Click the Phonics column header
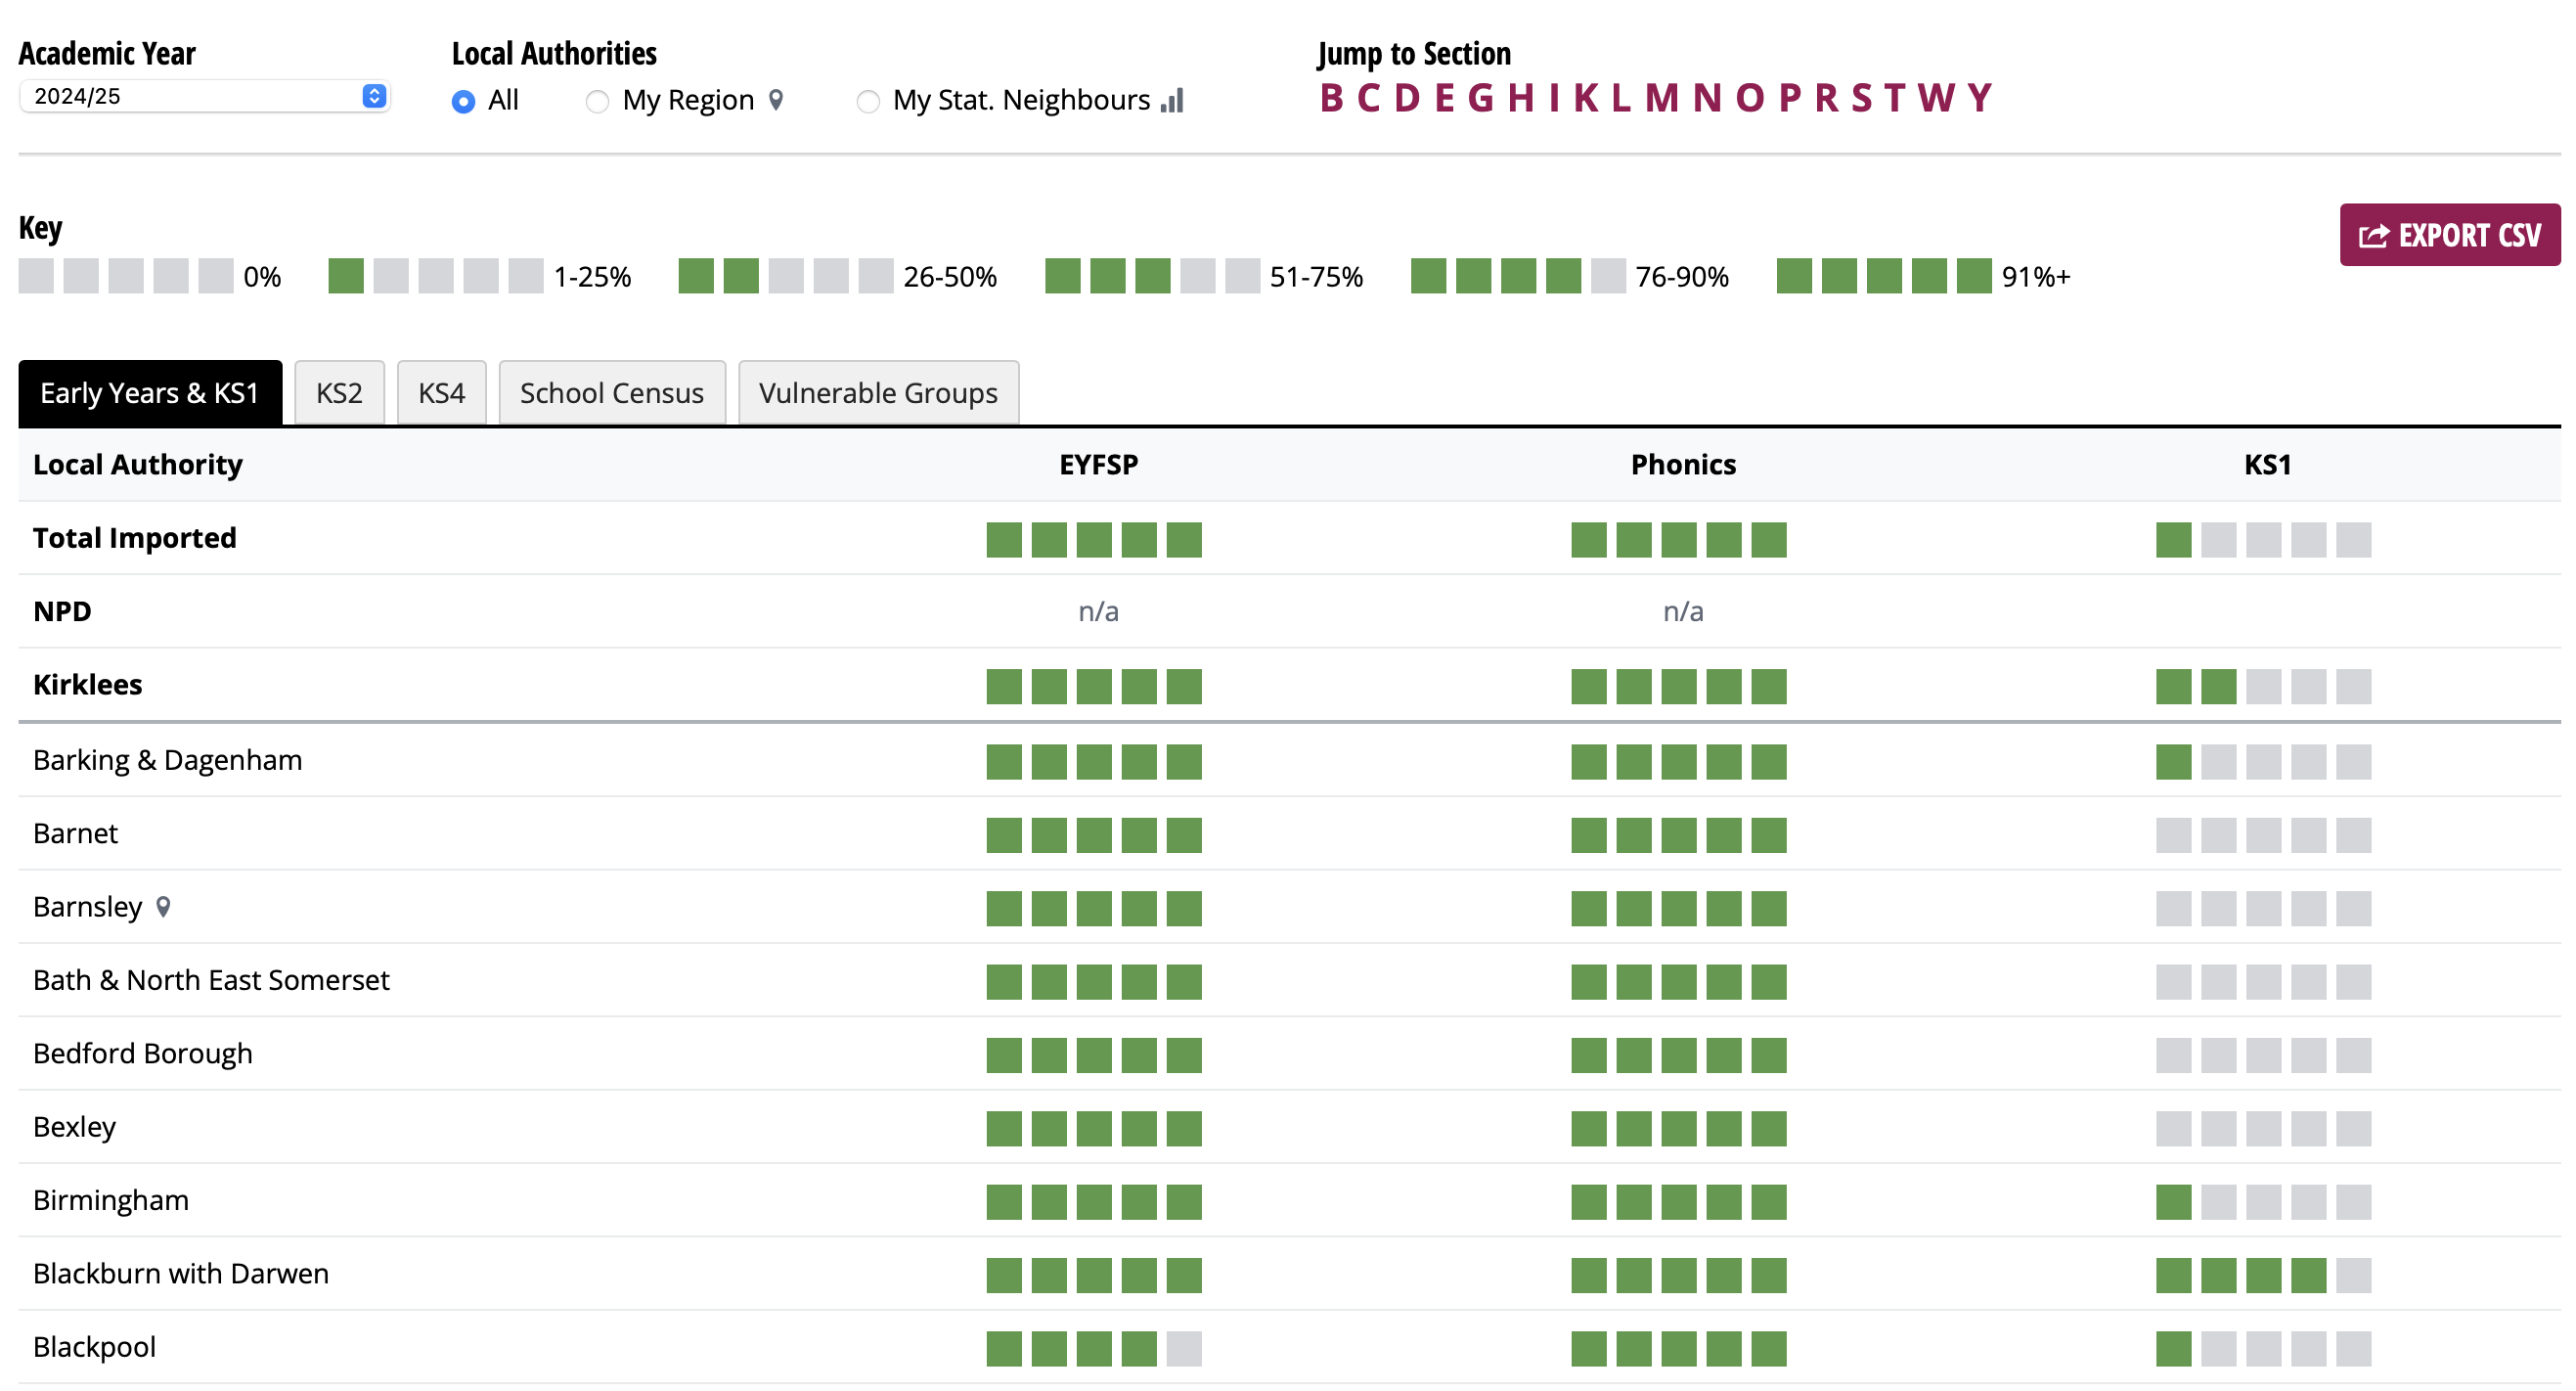2576x1391 pixels. coord(1683,465)
